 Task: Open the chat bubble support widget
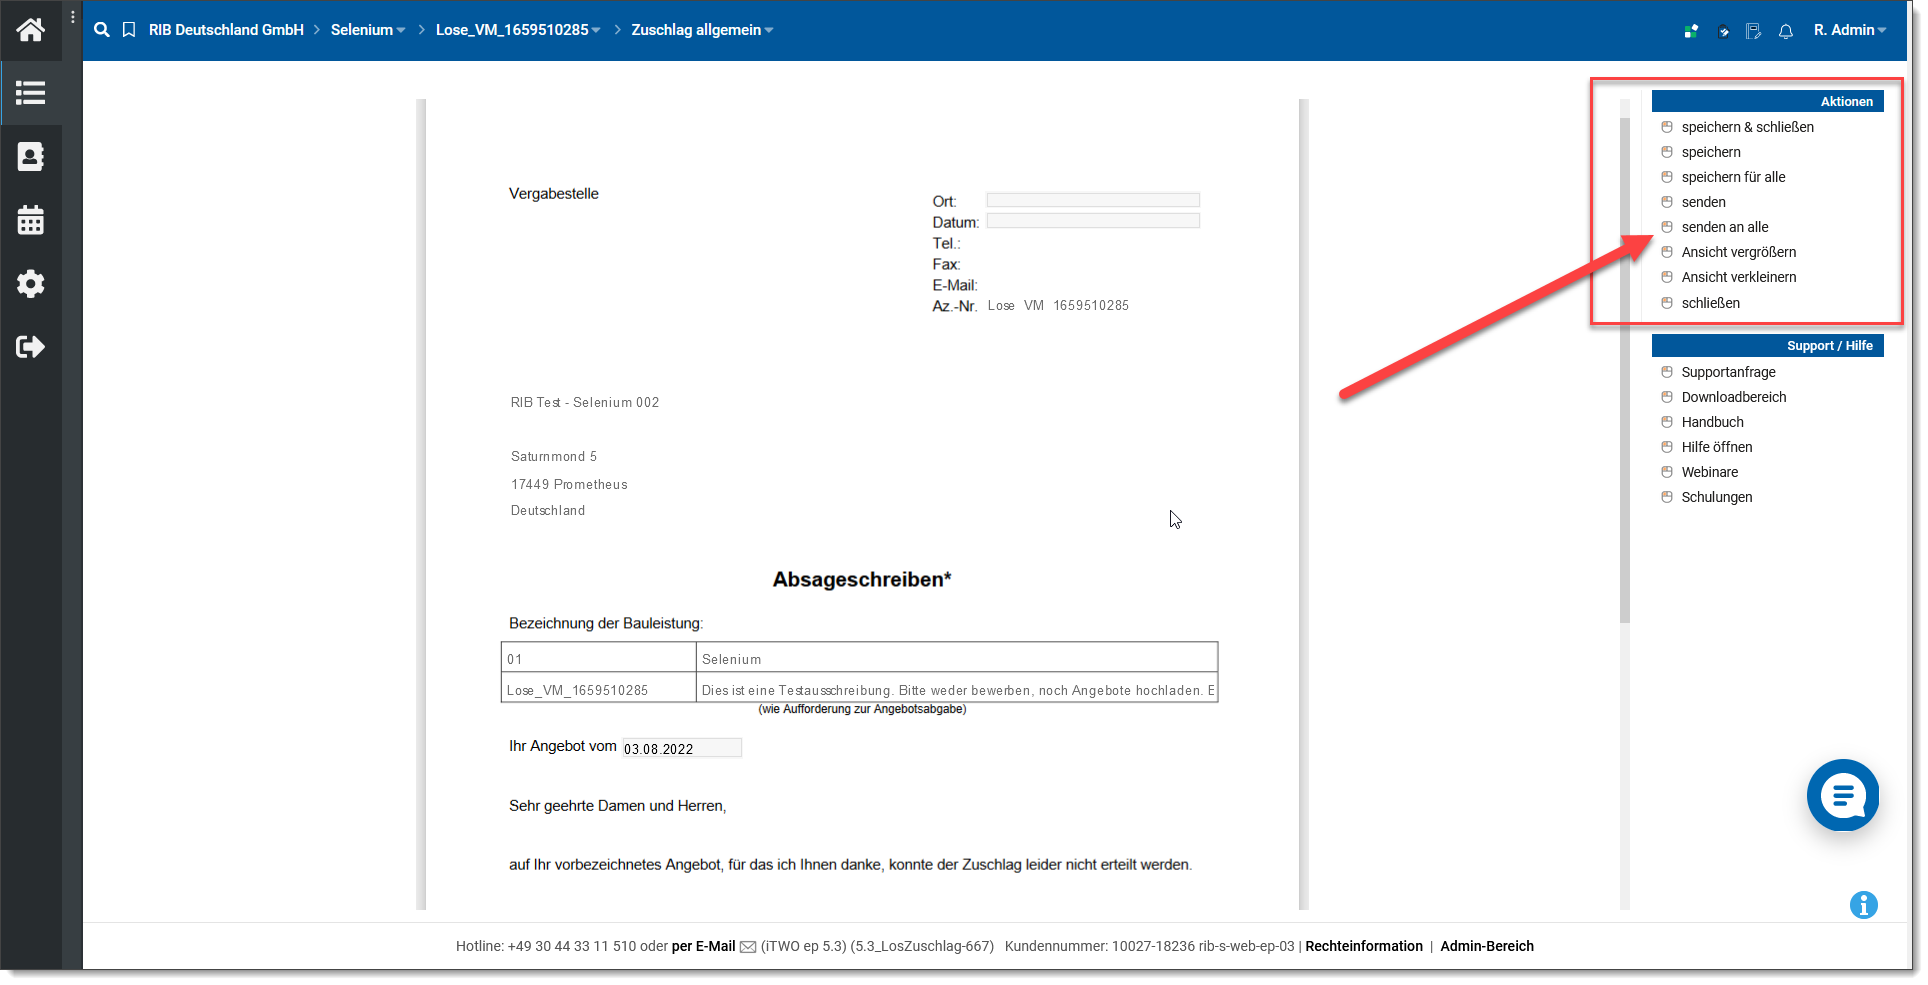click(x=1842, y=795)
